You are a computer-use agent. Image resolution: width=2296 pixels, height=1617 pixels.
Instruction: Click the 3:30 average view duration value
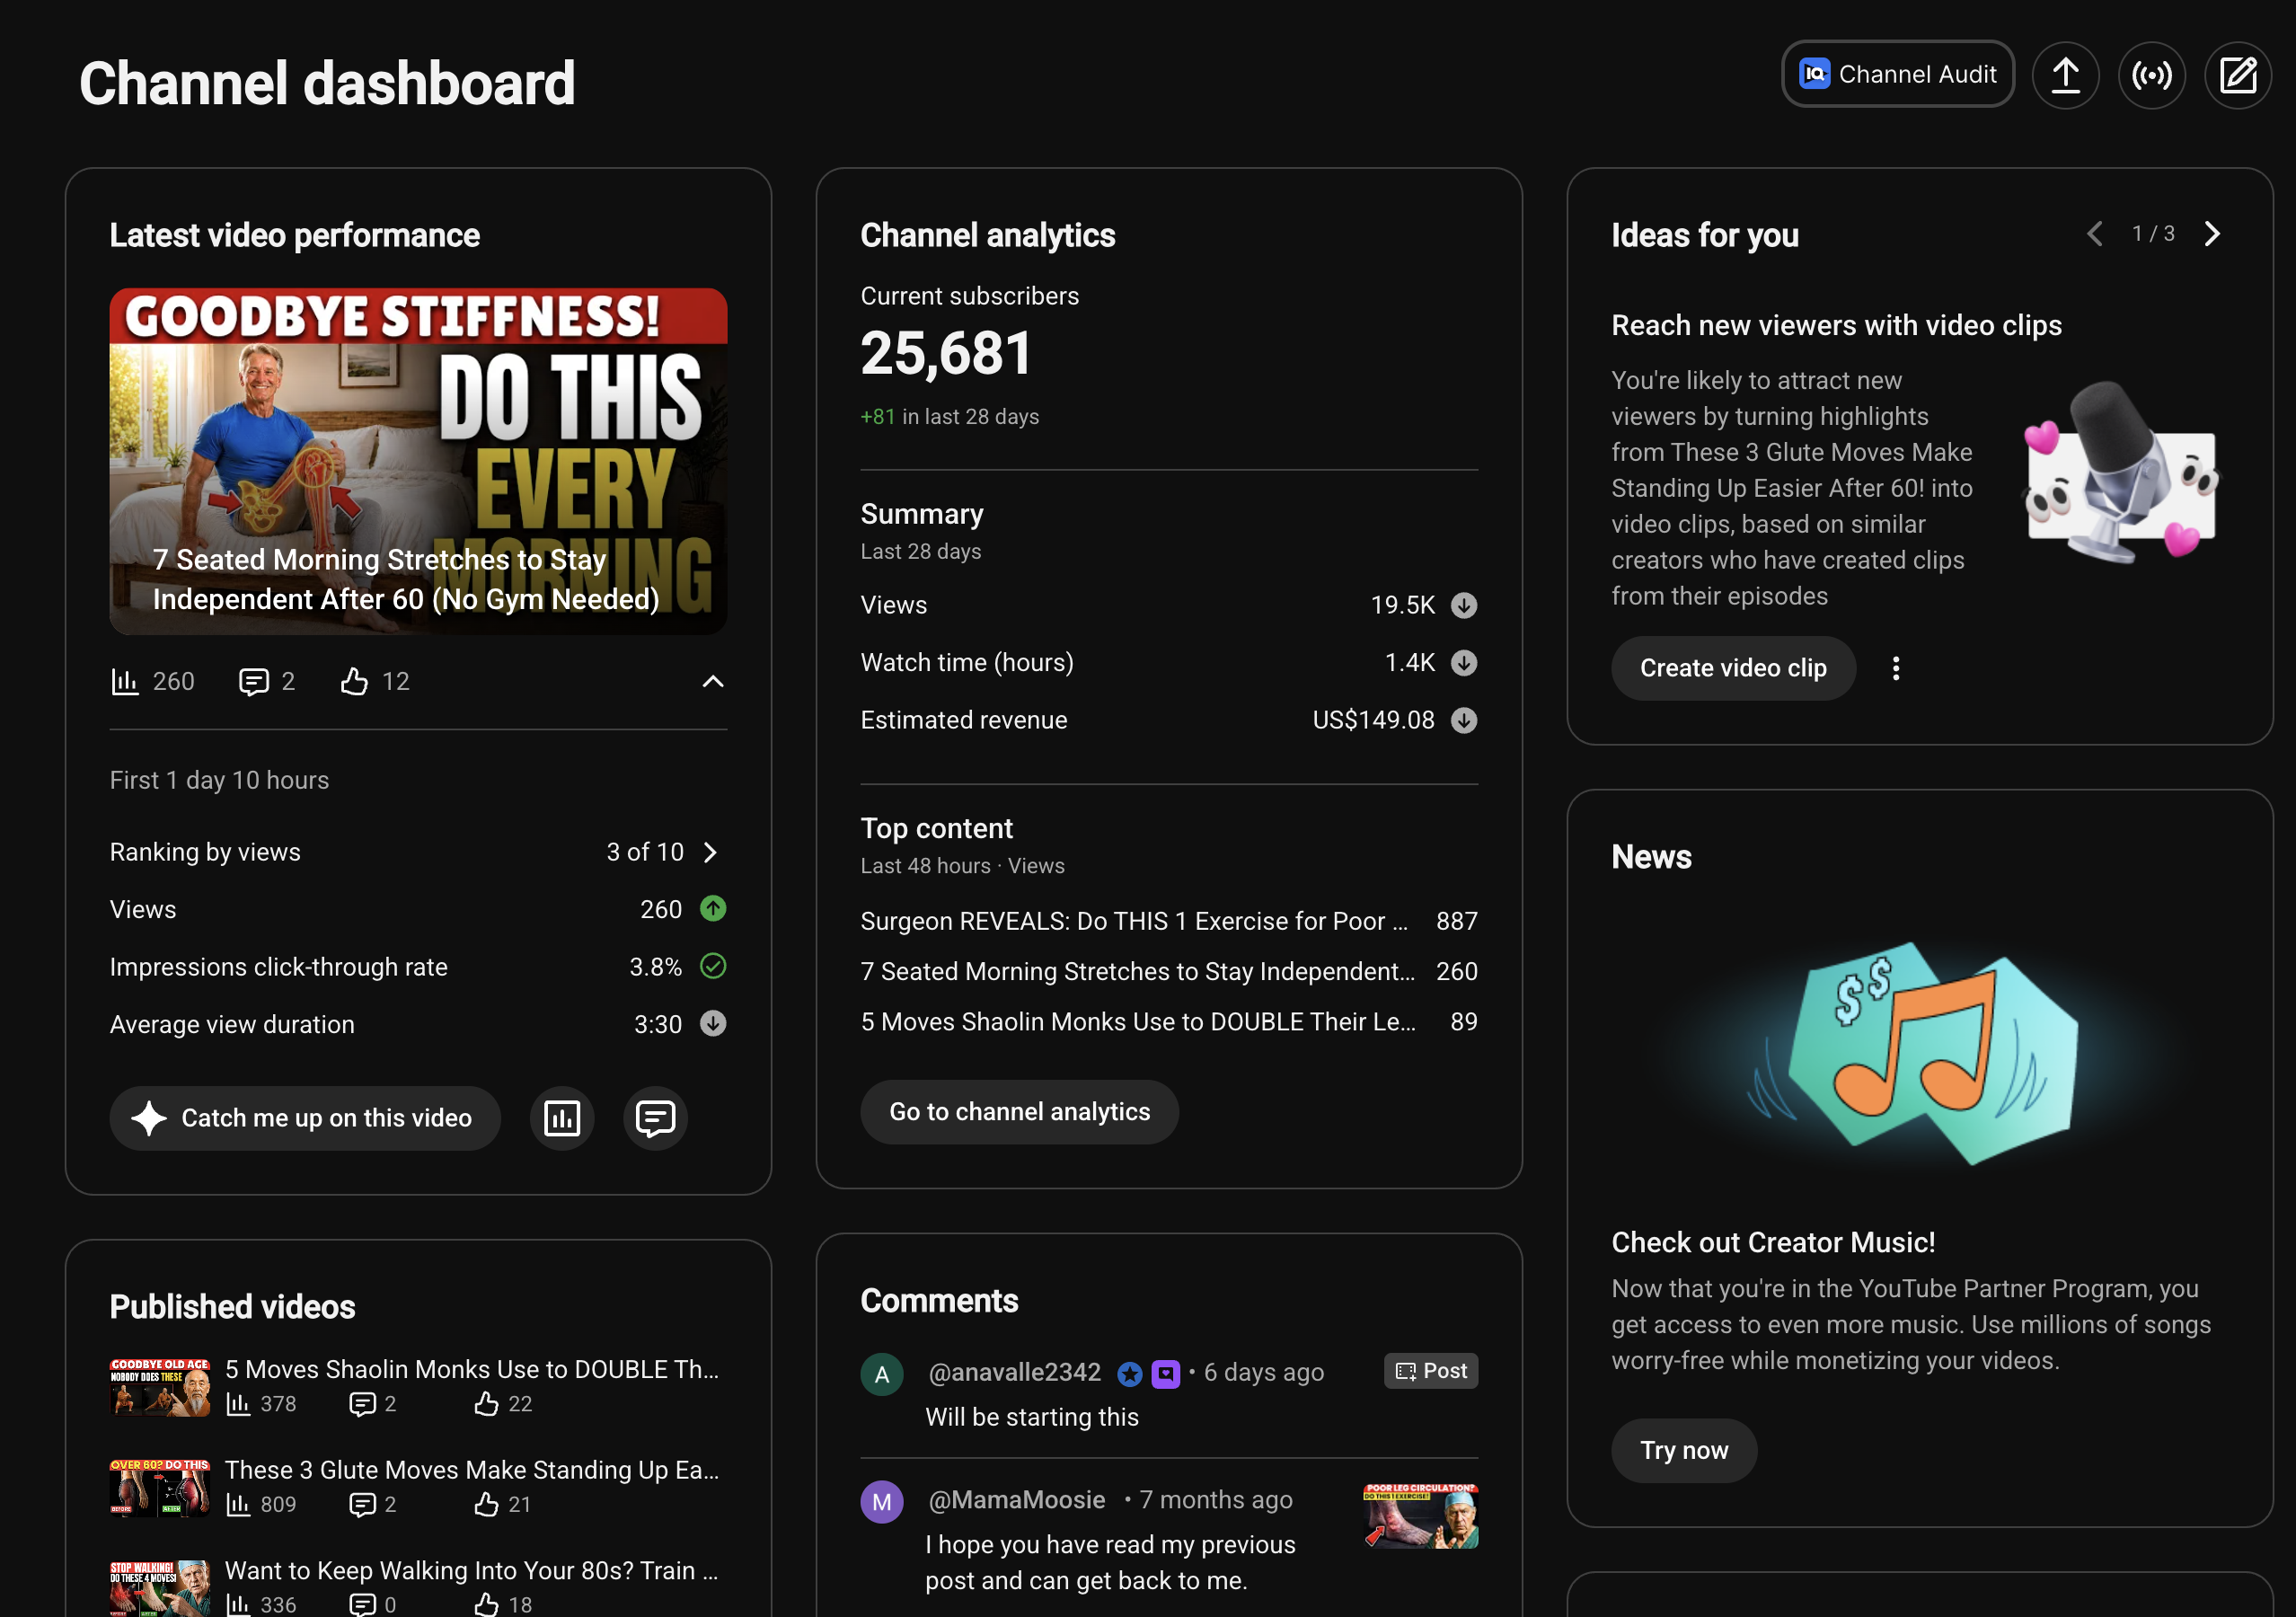click(x=657, y=1025)
